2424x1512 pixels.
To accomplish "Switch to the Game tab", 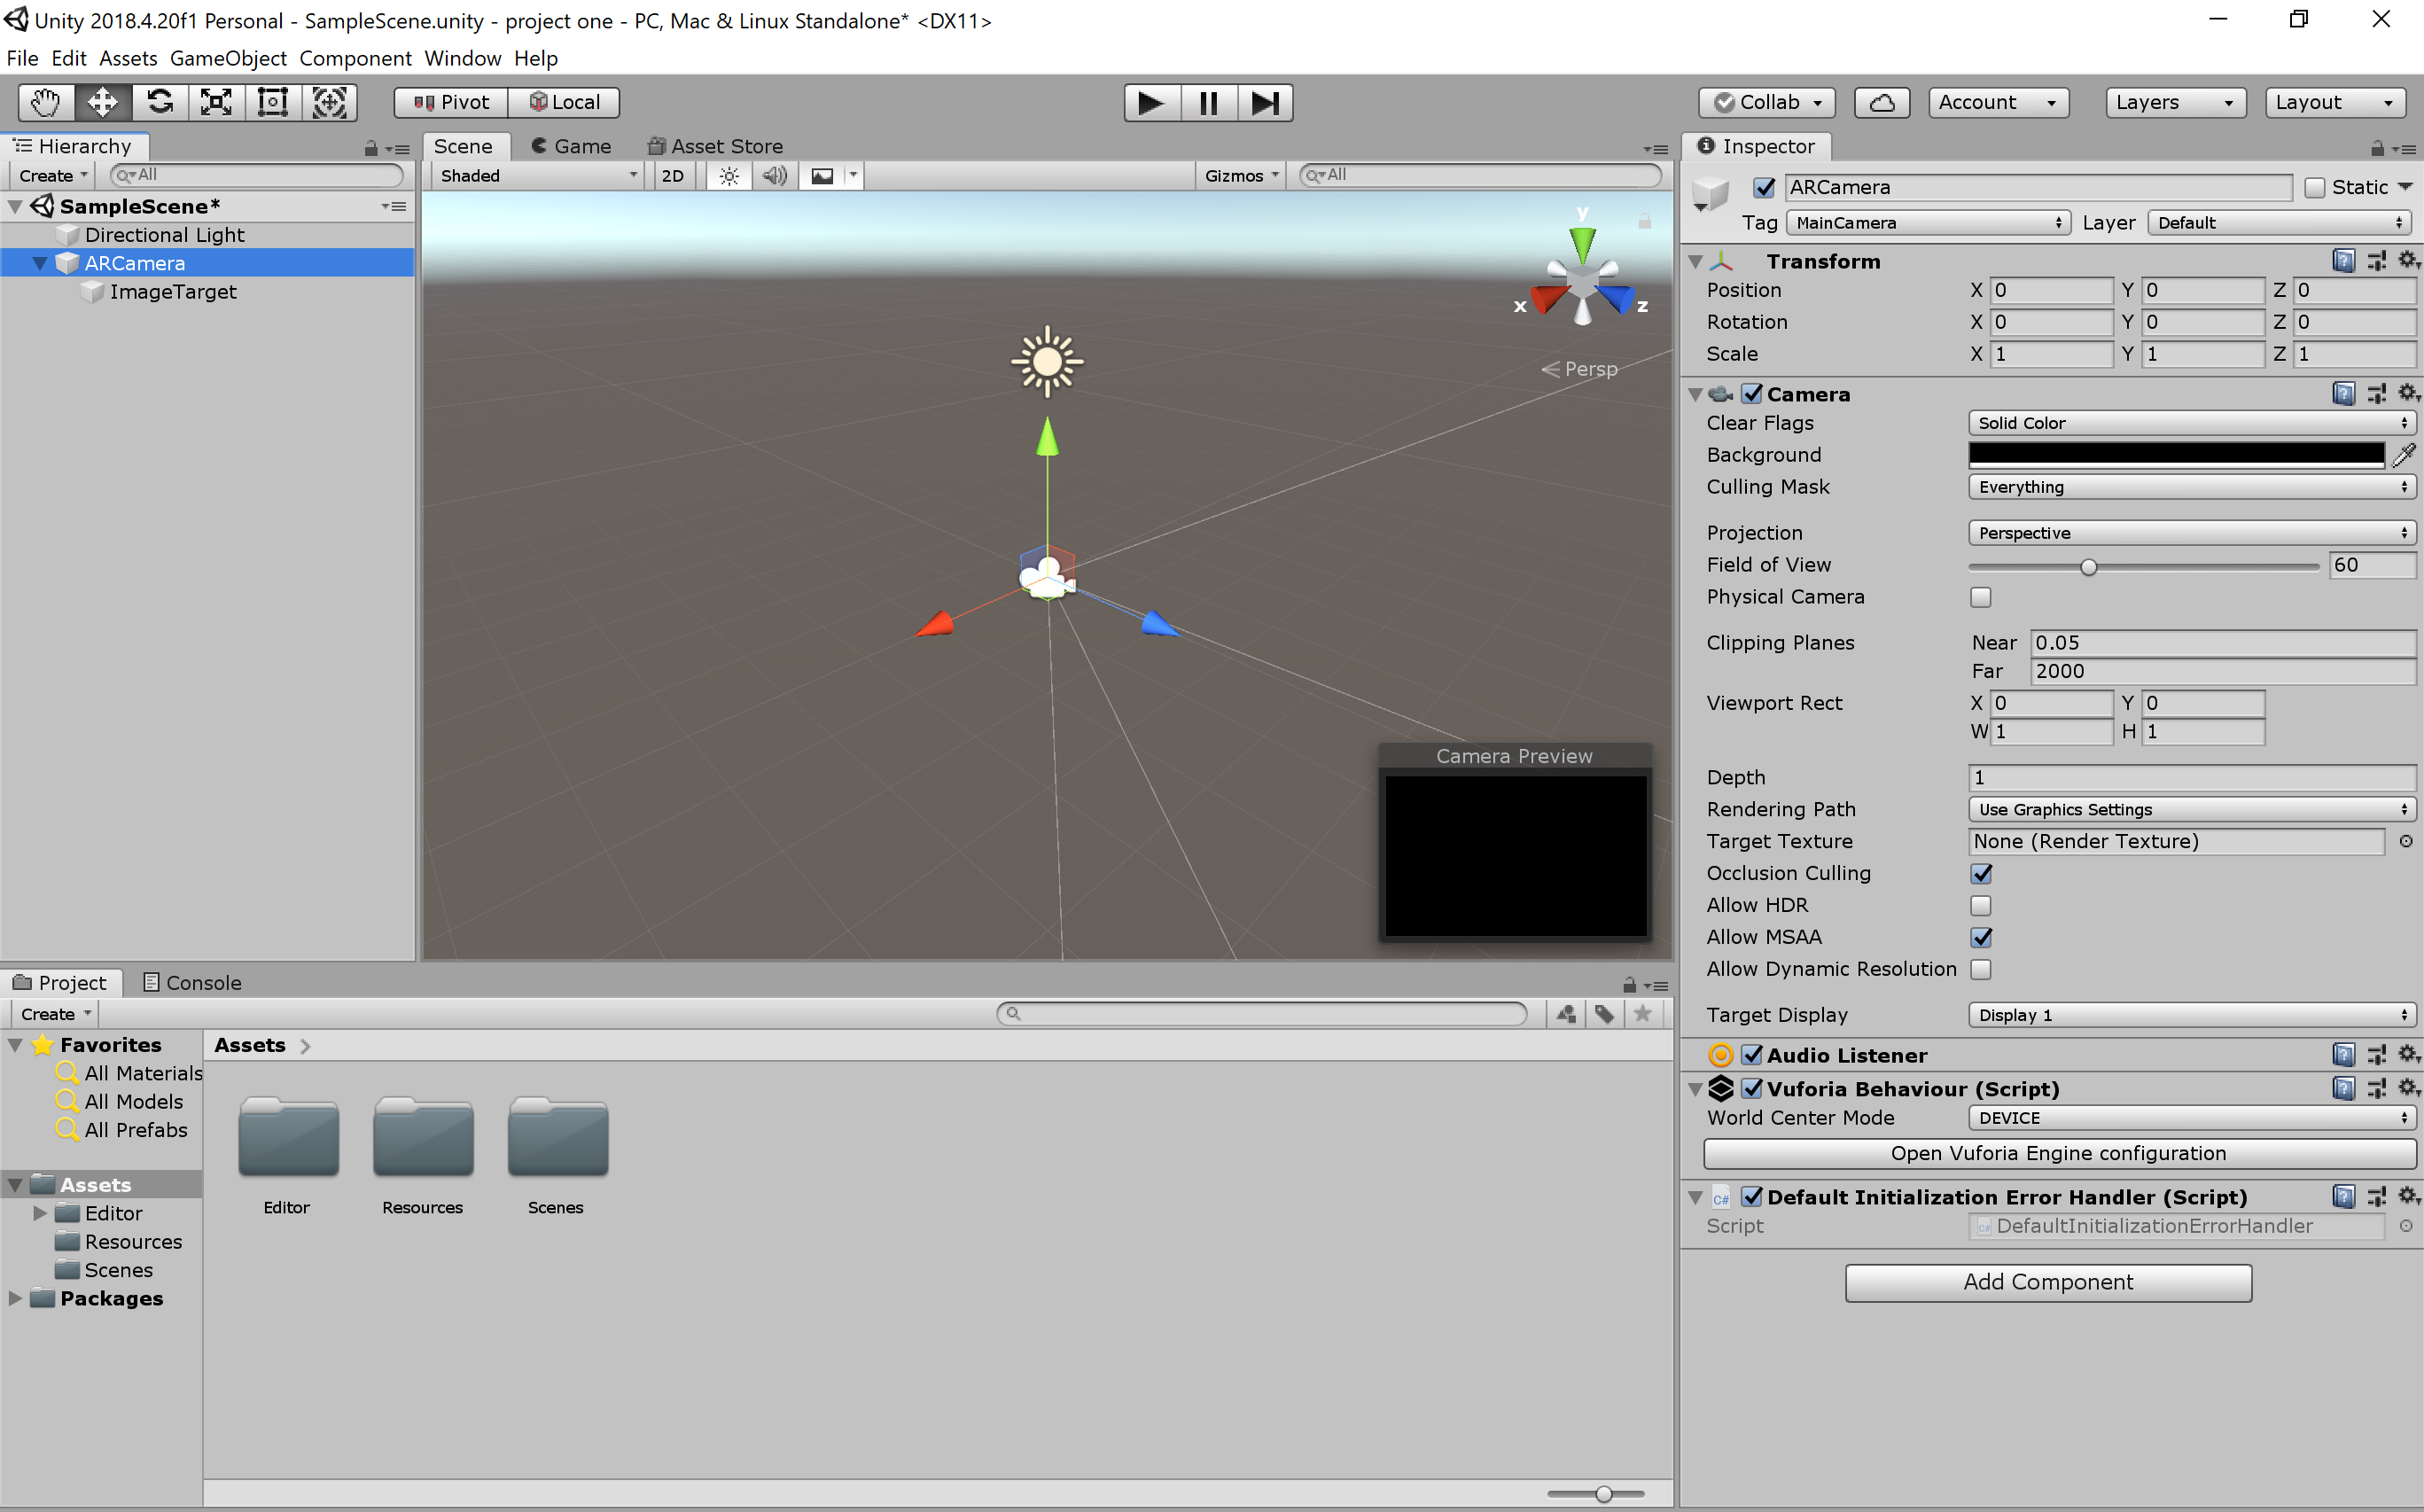I will 571,146.
